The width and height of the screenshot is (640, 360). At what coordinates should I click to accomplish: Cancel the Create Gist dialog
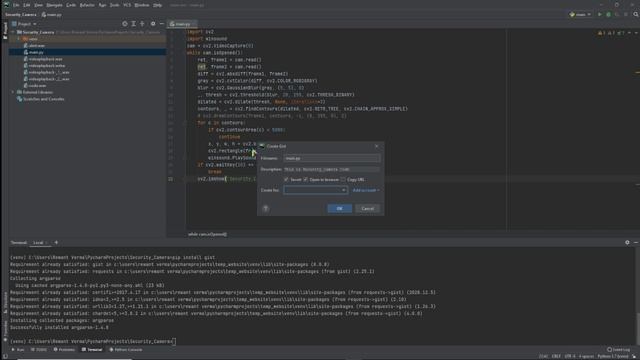pos(367,209)
